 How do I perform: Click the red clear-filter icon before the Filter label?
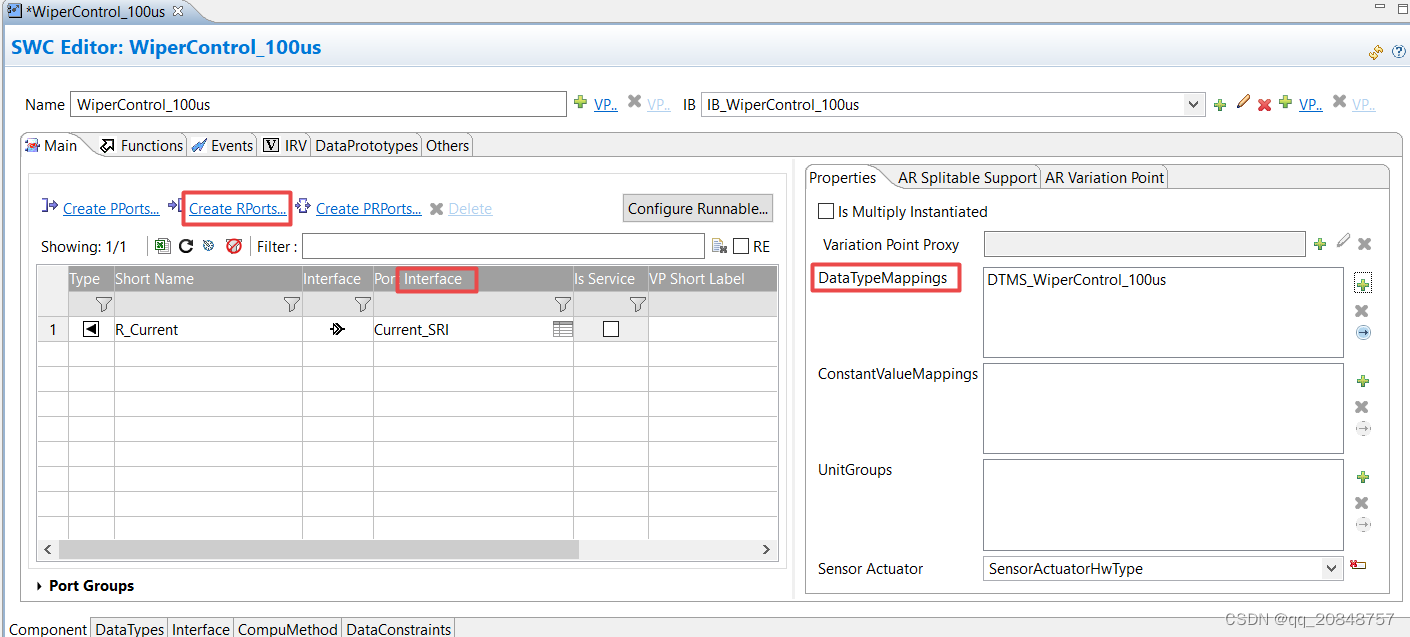pyautogui.click(x=234, y=245)
